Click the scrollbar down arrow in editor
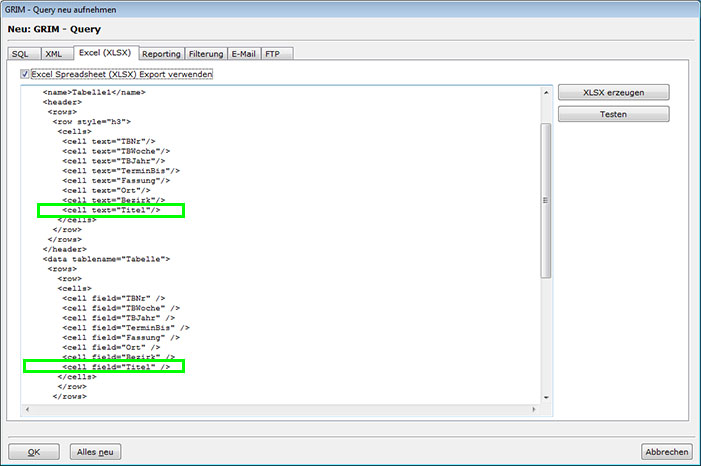701x466 pixels. point(546,397)
